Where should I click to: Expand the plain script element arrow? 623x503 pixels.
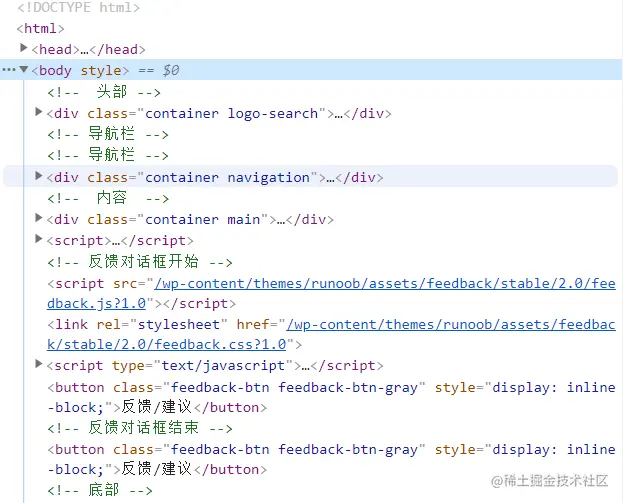pos(39,239)
